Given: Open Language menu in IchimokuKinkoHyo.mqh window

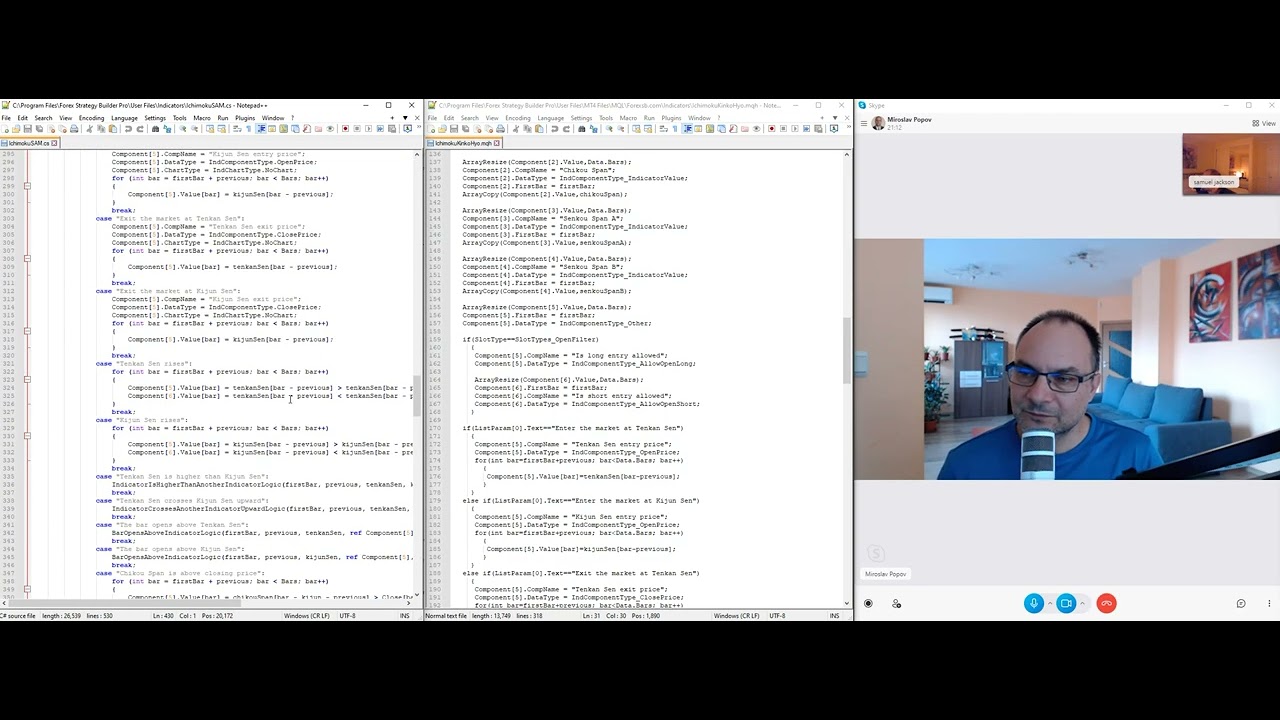Looking at the screenshot, I should [x=551, y=118].
